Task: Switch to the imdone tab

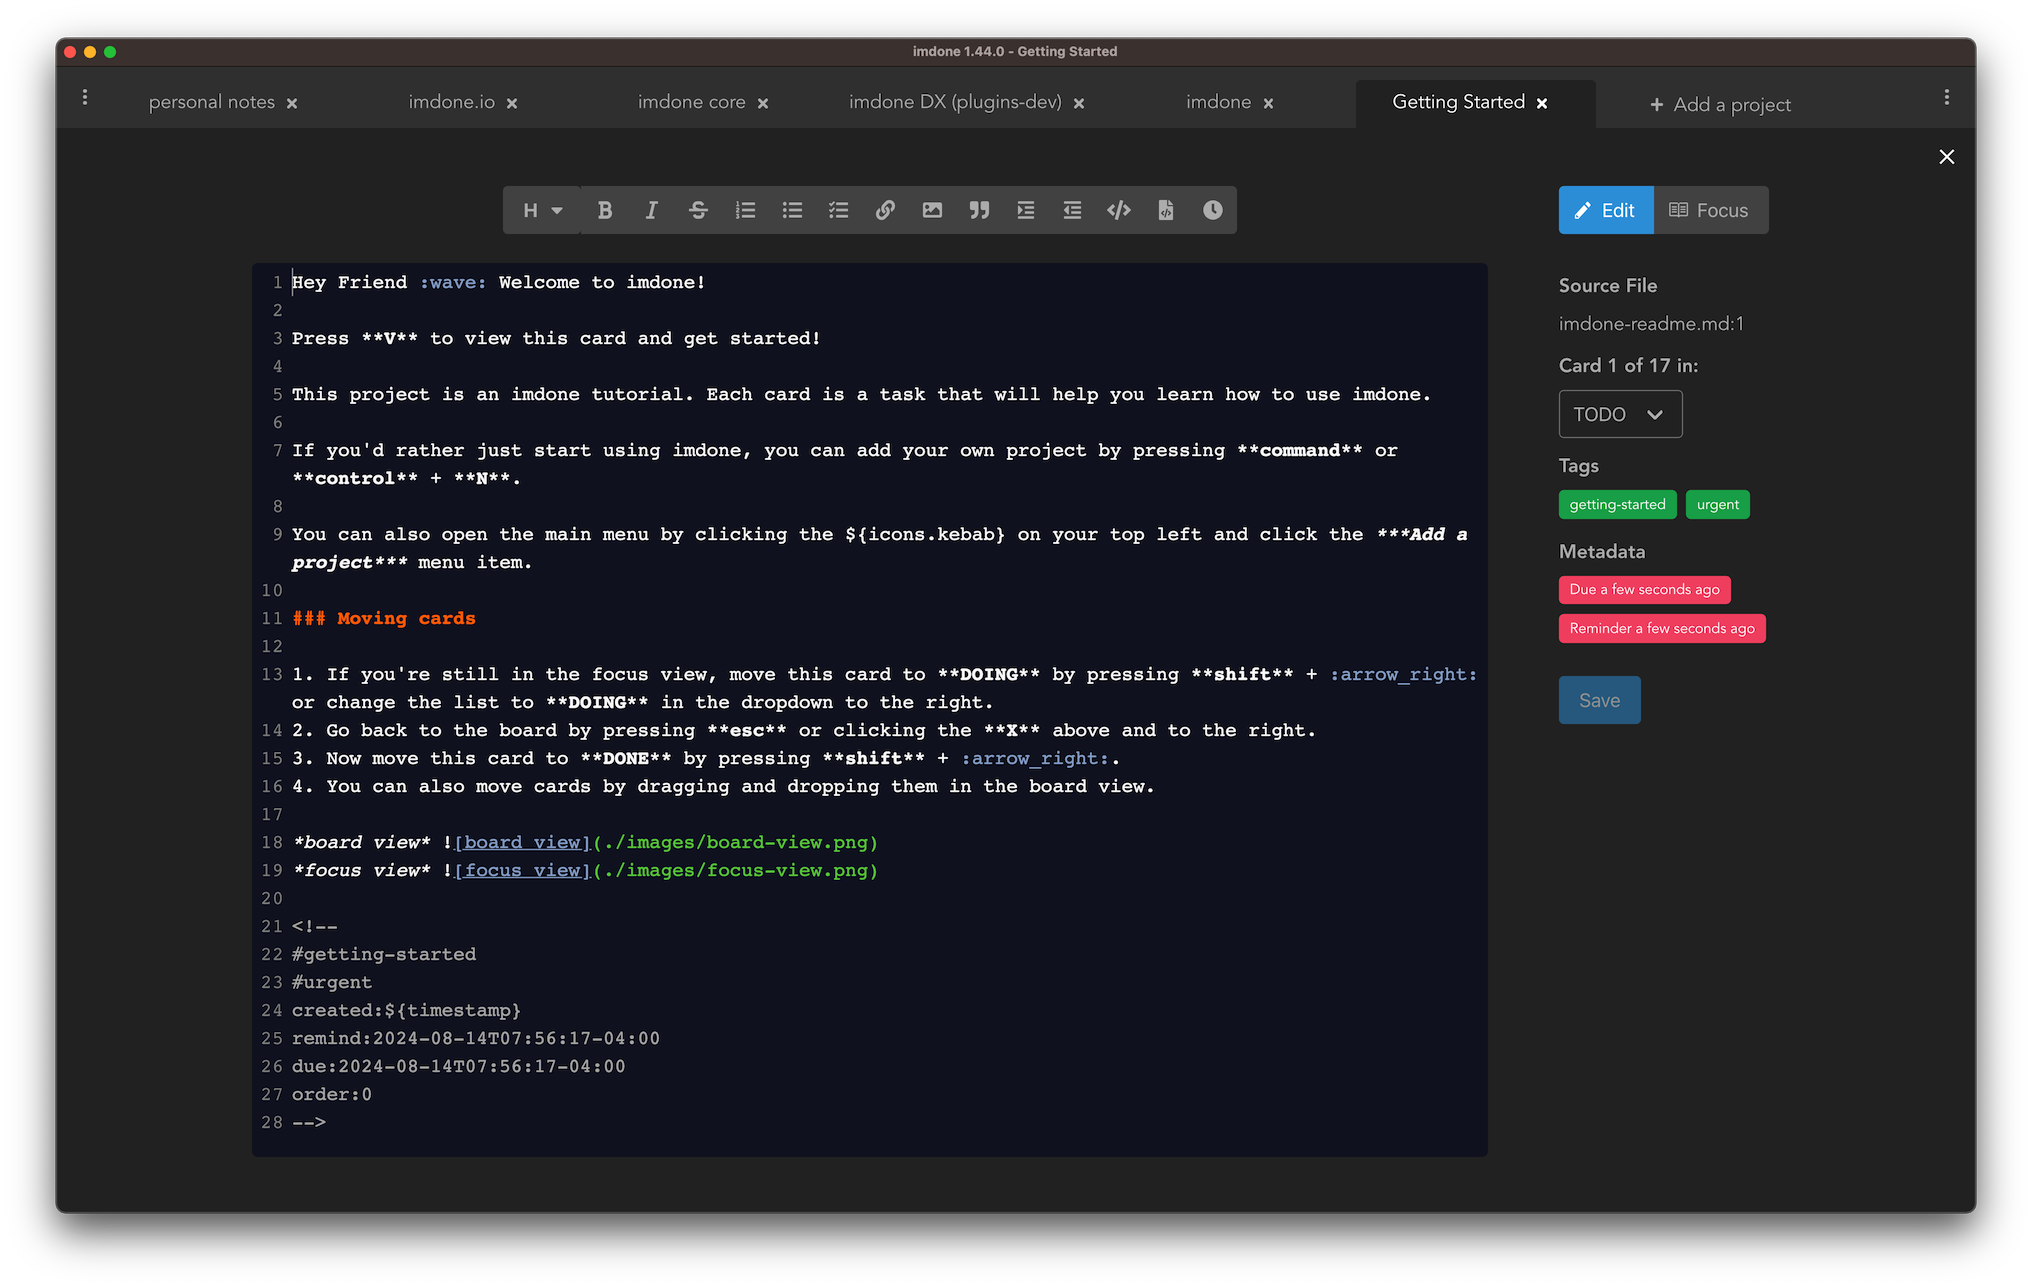Action: tap(1219, 102)
